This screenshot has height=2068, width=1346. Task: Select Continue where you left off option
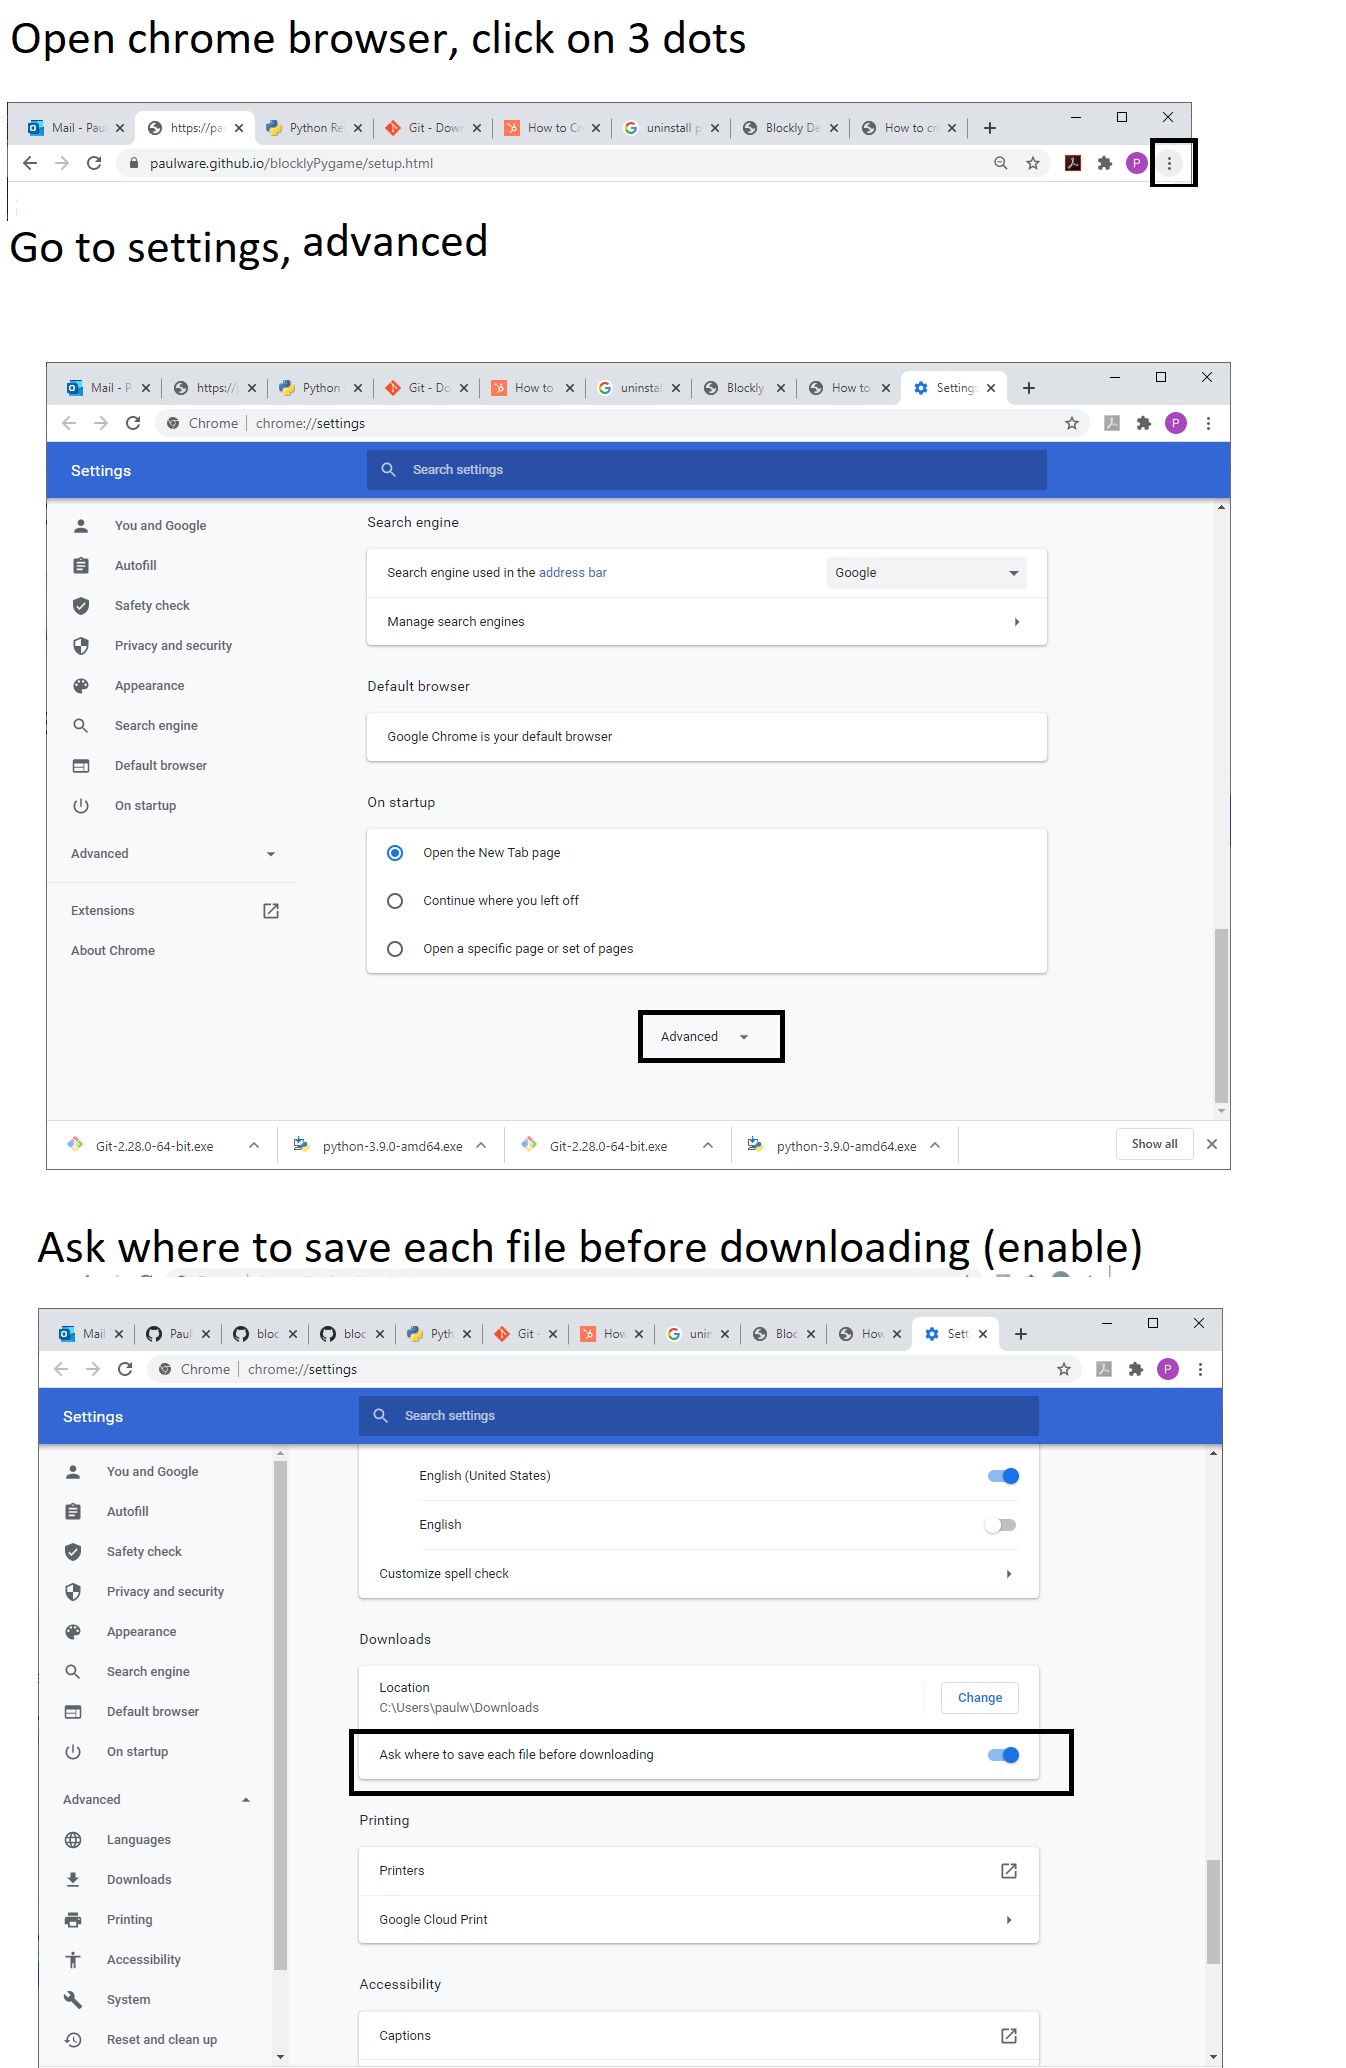tap(395, 901)
